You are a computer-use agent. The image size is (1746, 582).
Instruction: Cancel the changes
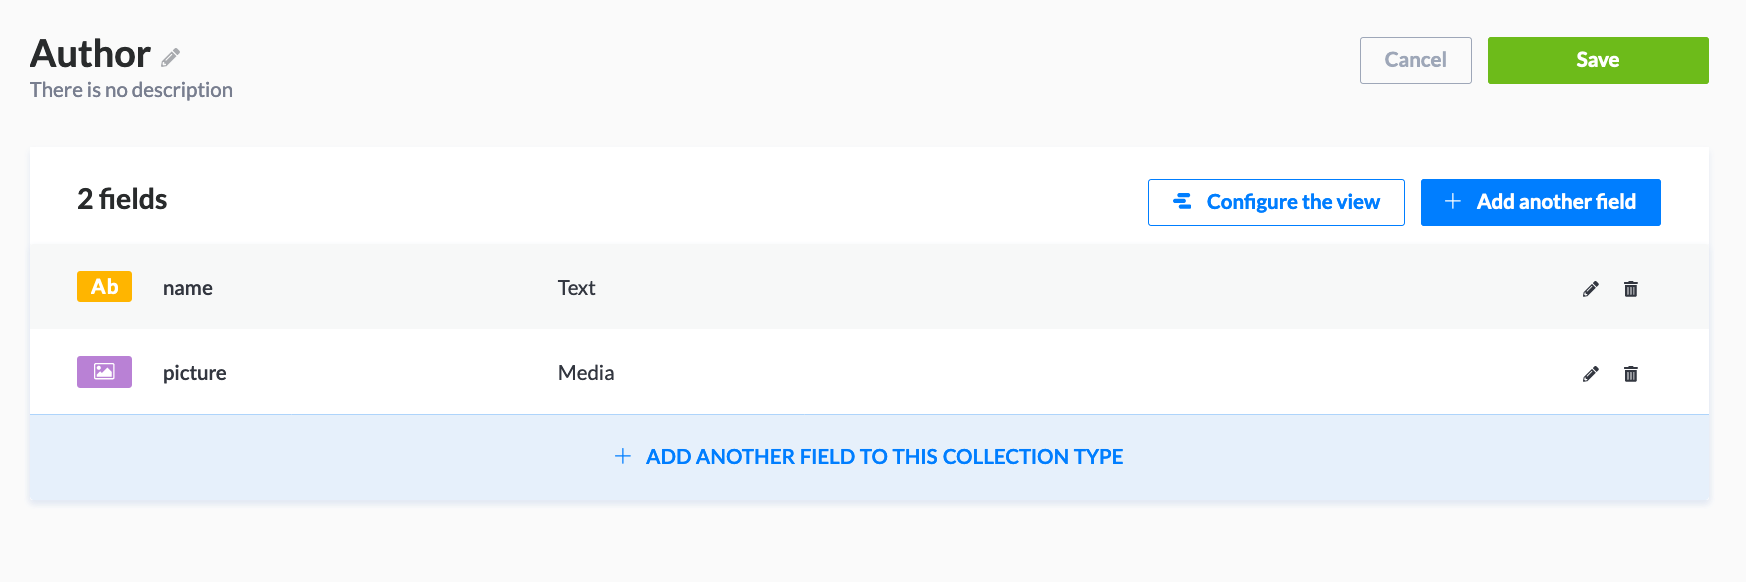(1415, 60)
